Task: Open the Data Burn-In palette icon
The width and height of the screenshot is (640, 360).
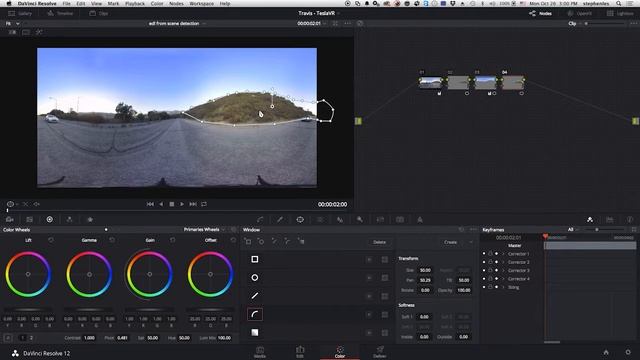Action: (x=420, y=220)
